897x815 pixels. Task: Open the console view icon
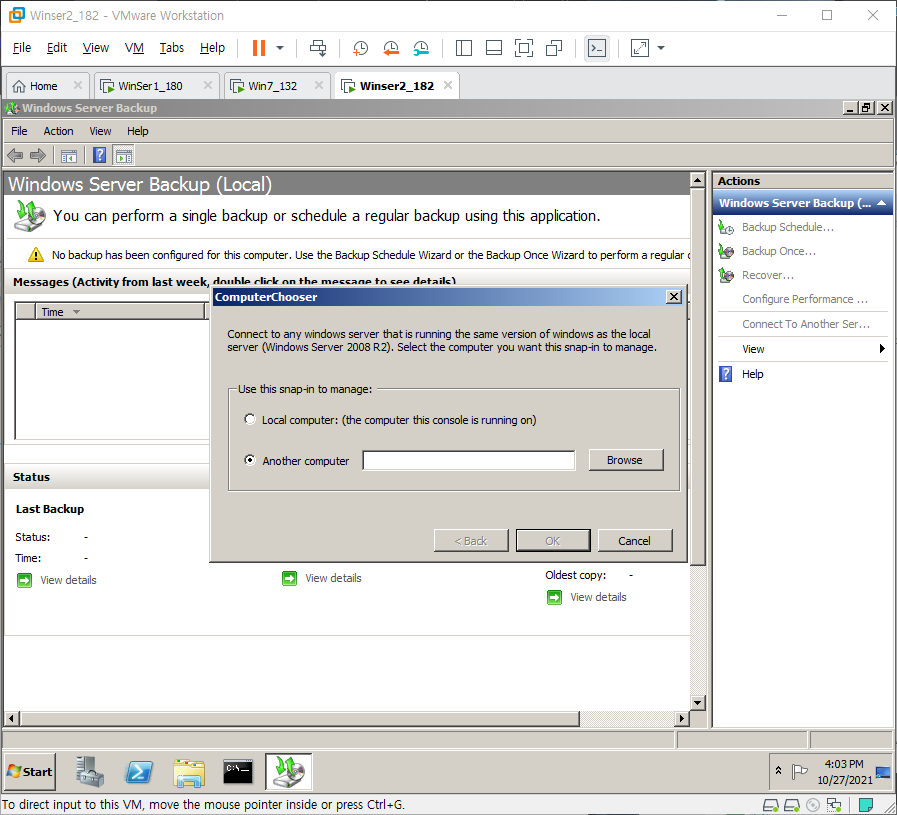pyautogui.click(x=597, y=48)
